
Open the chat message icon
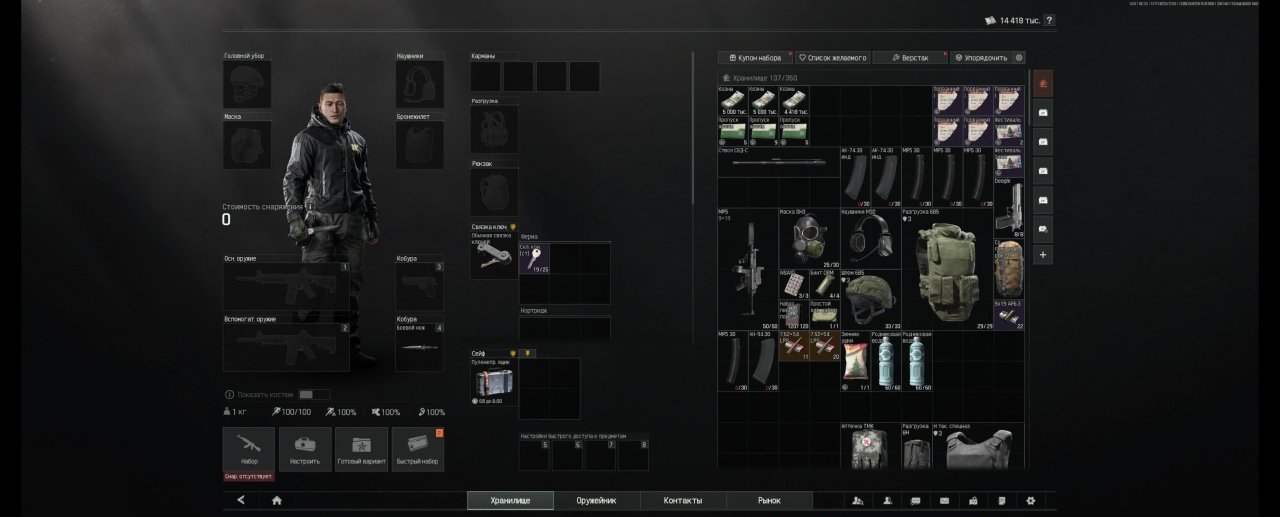point(915,501)
